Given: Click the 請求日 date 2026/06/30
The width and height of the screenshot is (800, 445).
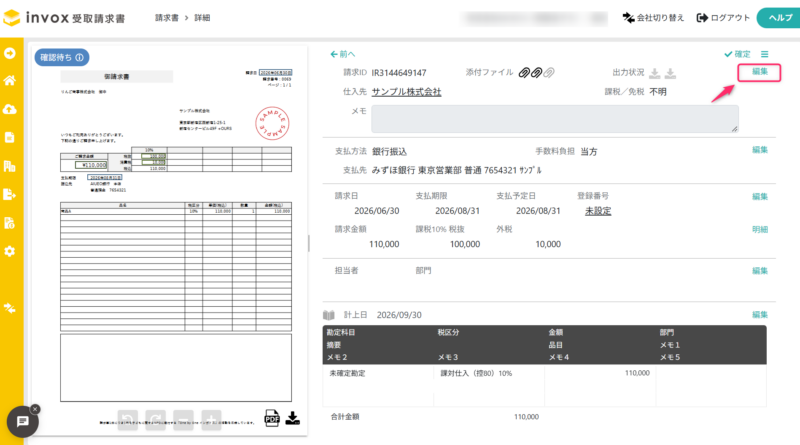Looking at the screenshot, I should (377, 211).
